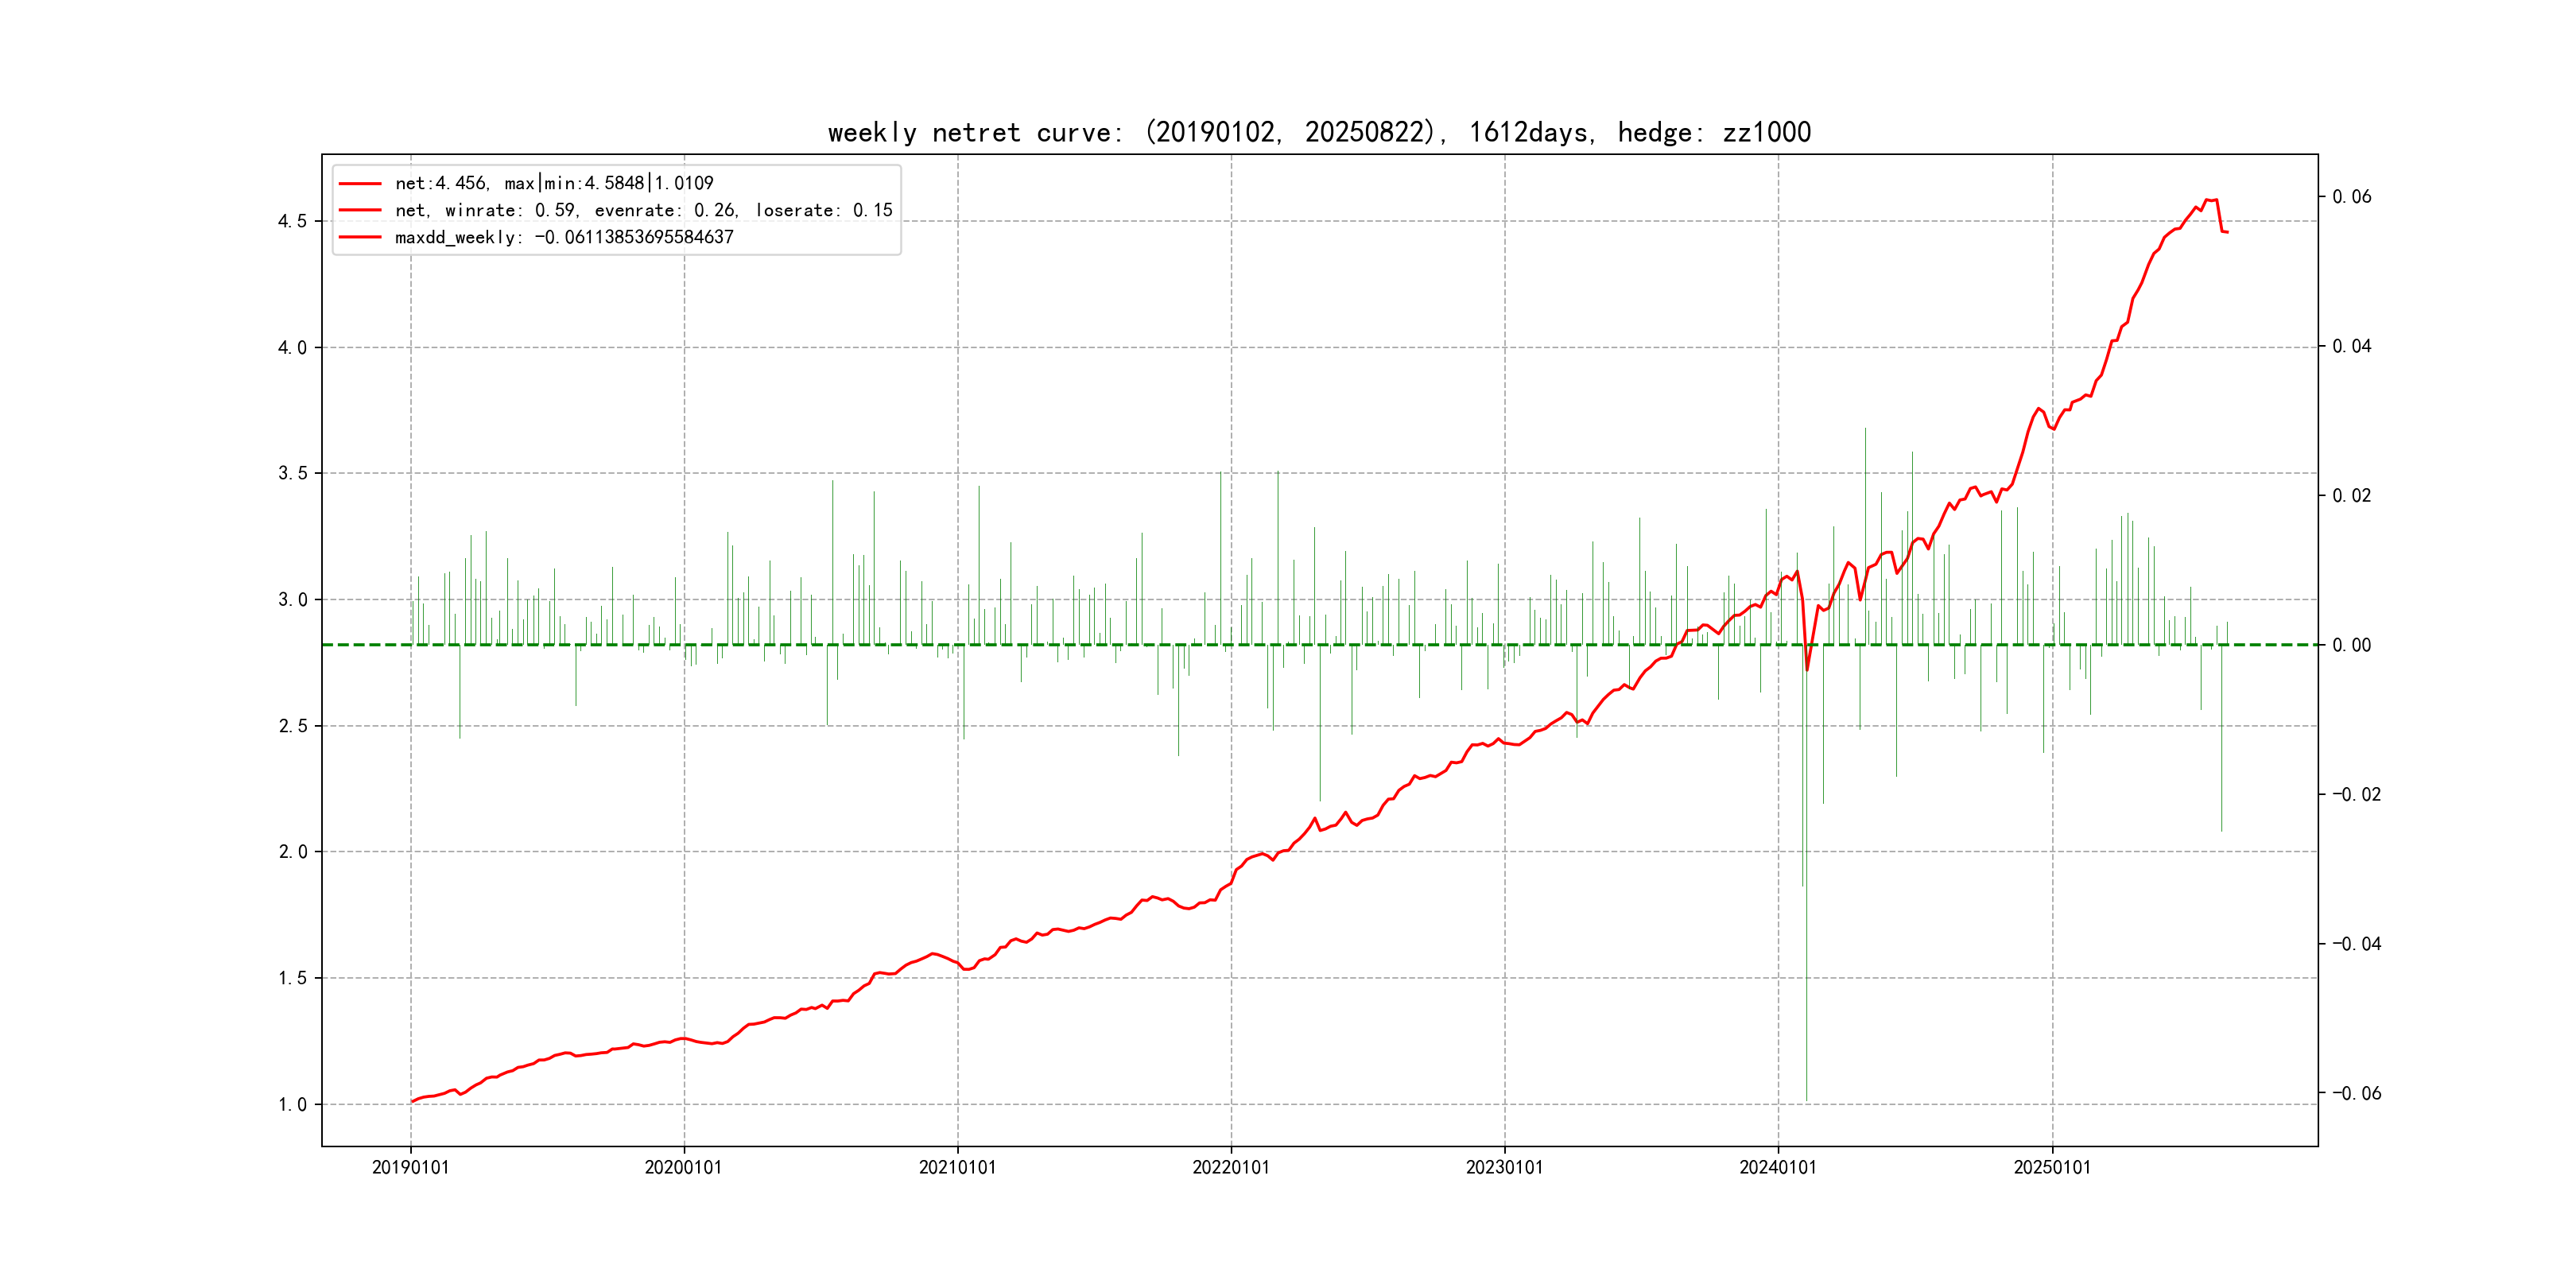2576x1288 pixels.
Task: Click the 1.0 left axis tick label
Action: [x=292, y=1104]
